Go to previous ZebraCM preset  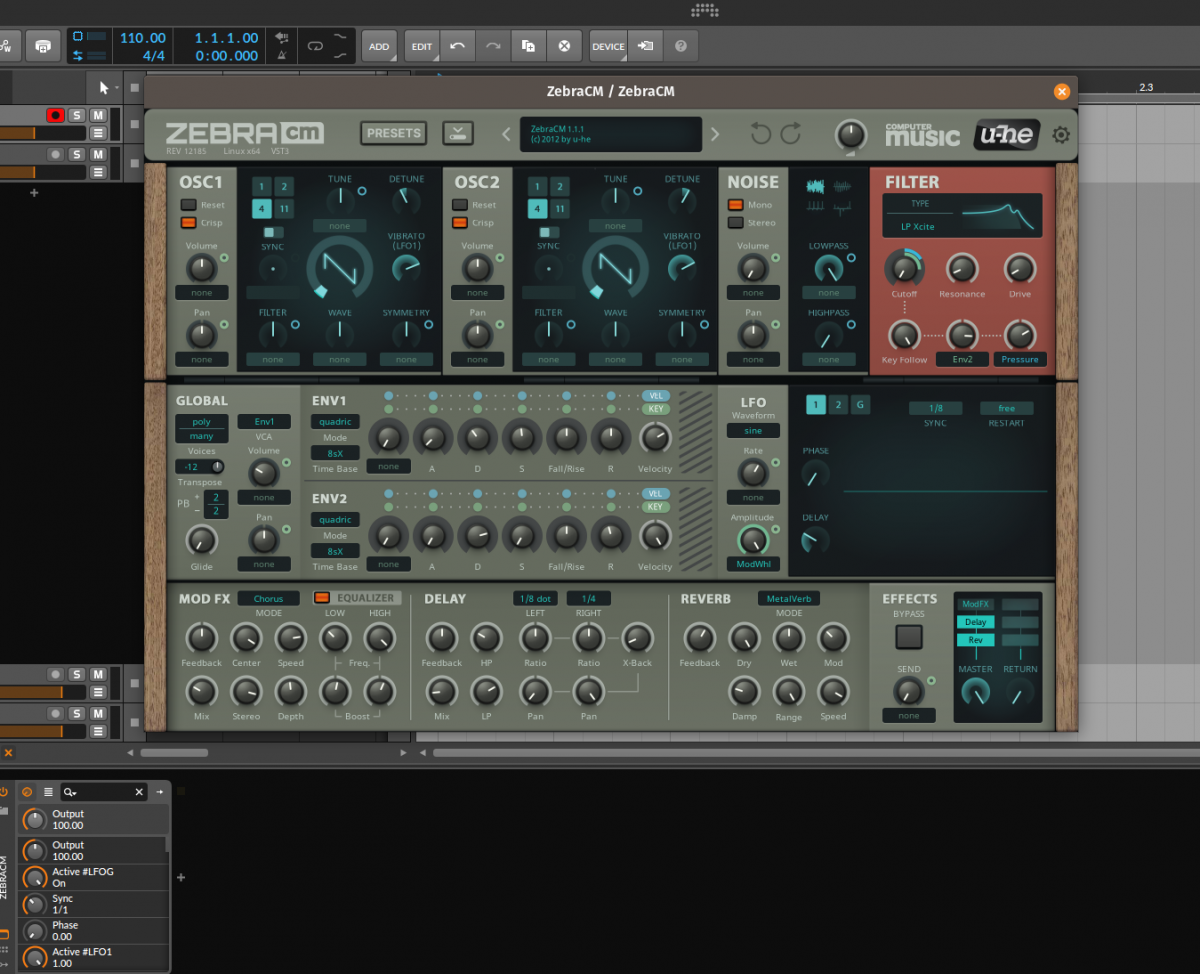coord(506,134)
